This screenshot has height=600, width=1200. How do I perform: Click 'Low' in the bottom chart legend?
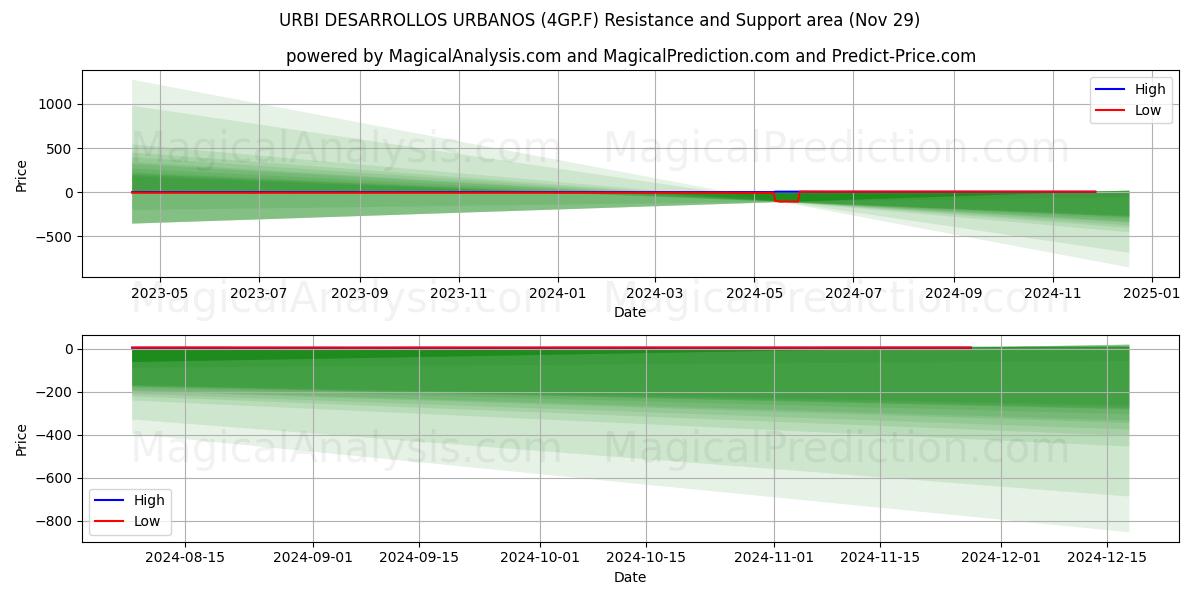tap(148, 521)
